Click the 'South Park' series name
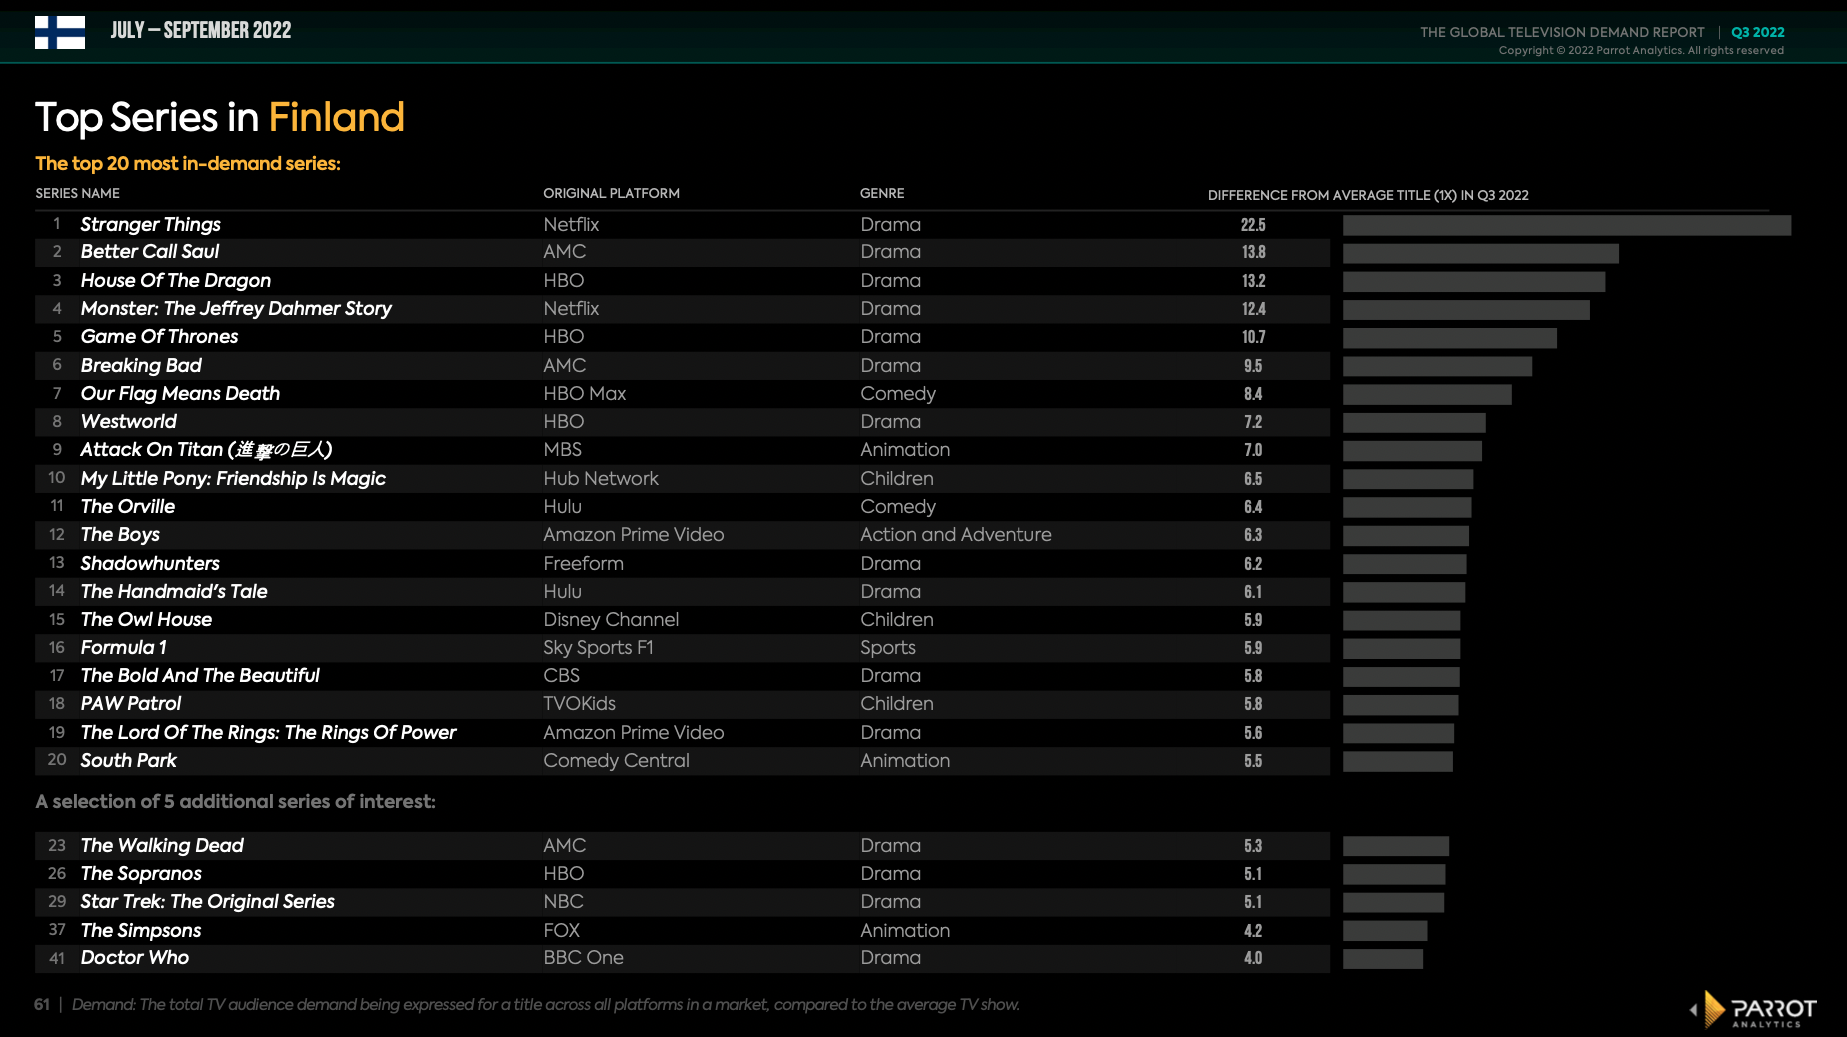This screenshot has height=1037, width=1847. [x=128, y=761]
